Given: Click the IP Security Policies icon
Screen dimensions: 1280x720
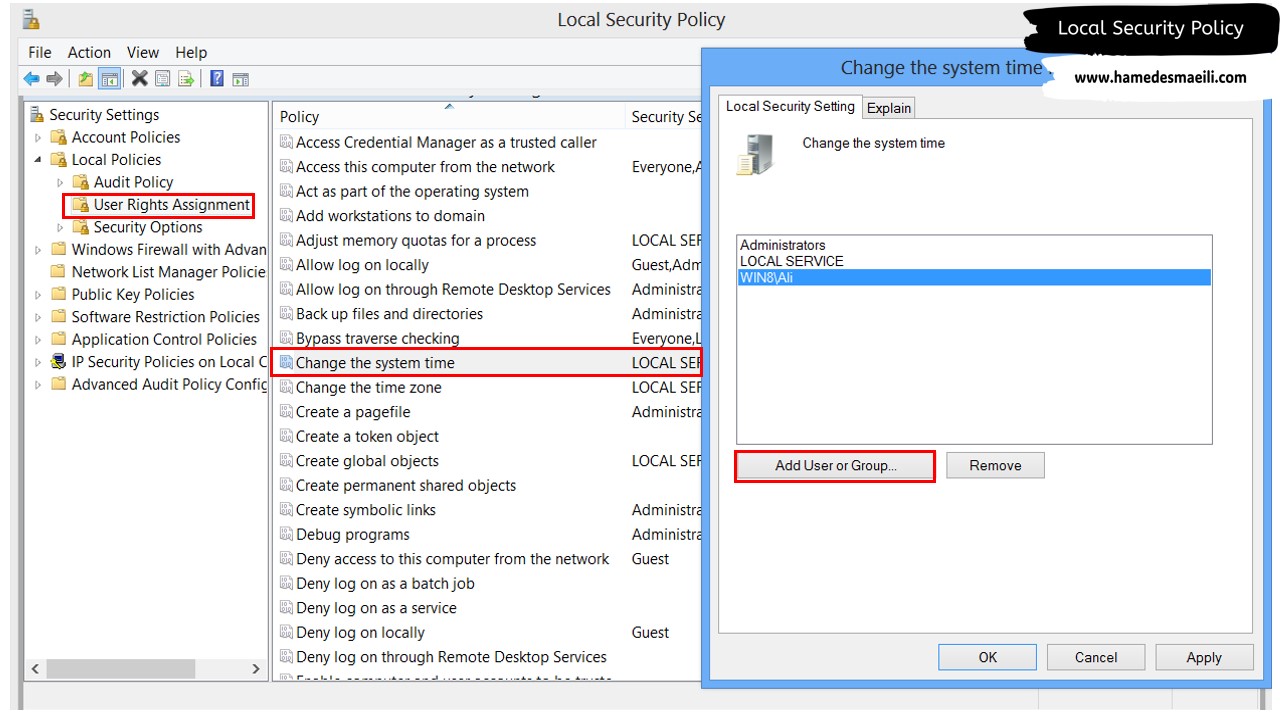Looking at the screenshot, I should (59, 362).
